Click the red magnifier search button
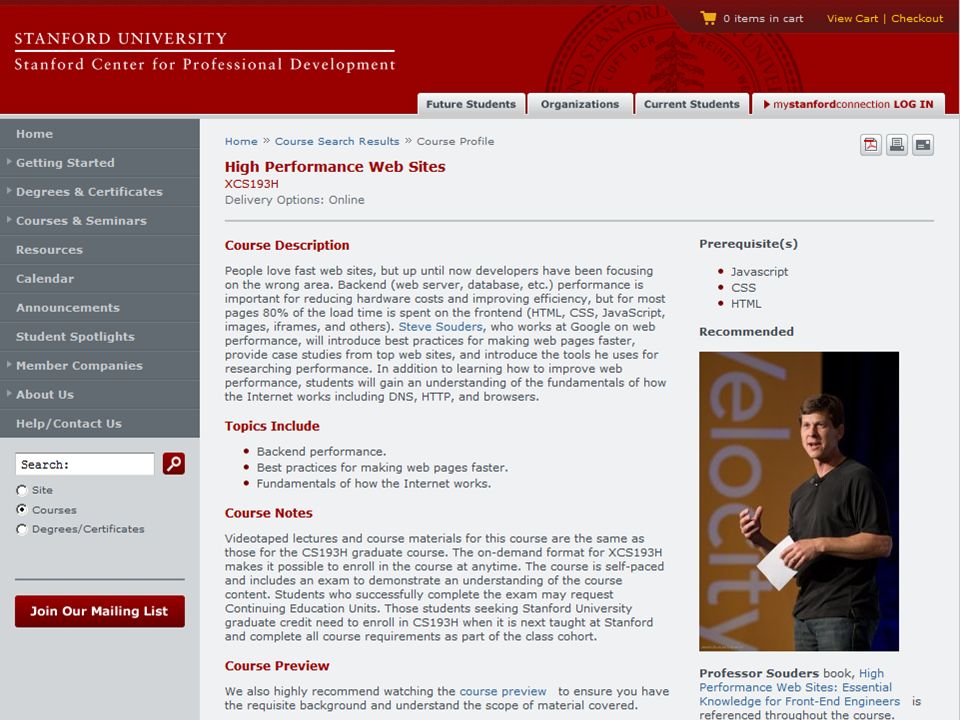Image resolution: width=960 pixels, height=720 pixels. coord(174,463)
